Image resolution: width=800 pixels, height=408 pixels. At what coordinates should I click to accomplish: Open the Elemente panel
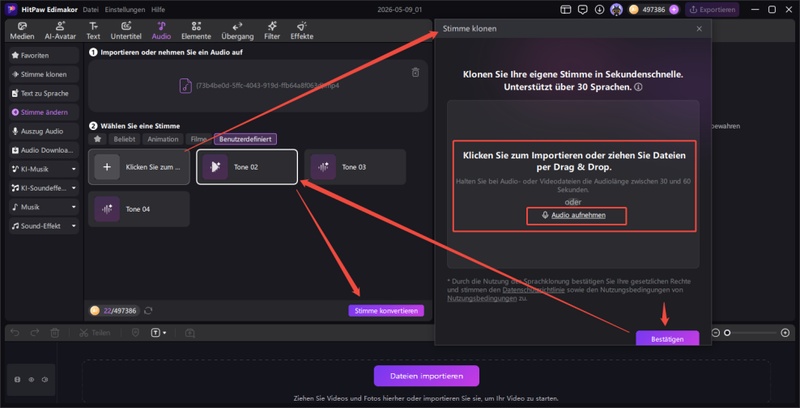pos(196,31)
